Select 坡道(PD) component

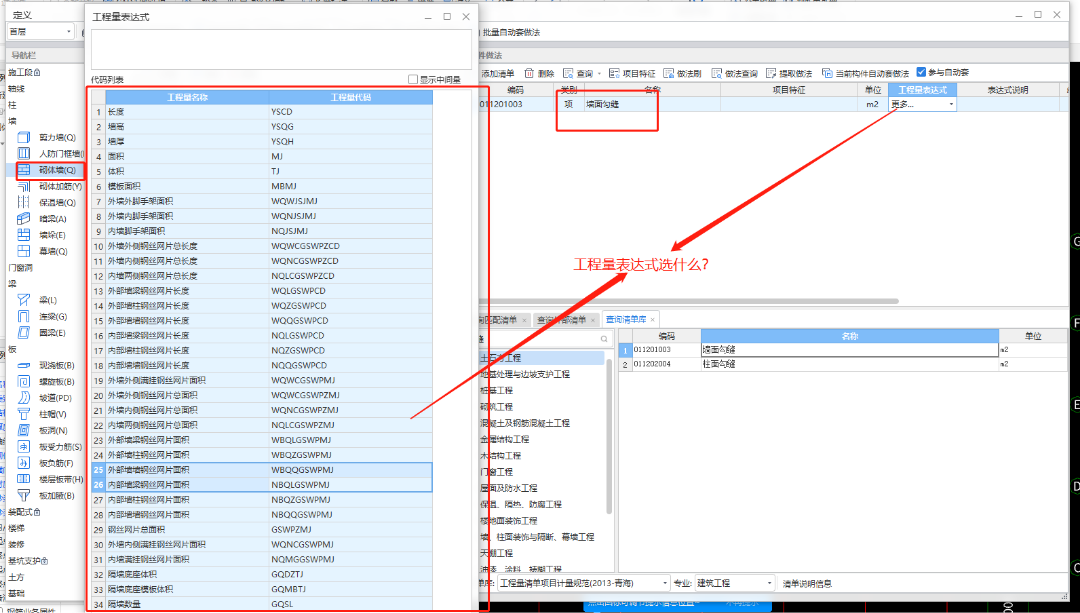[55, 398]
